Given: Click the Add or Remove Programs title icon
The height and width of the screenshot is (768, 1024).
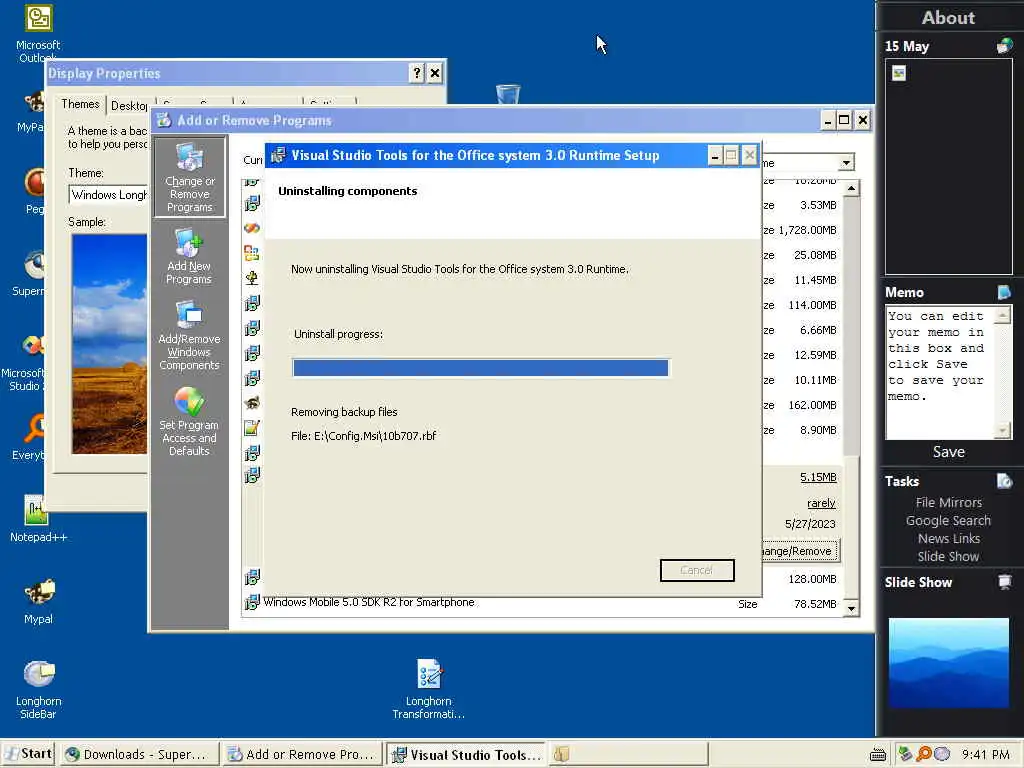Looking at the screenshot, I should [163, 120].
